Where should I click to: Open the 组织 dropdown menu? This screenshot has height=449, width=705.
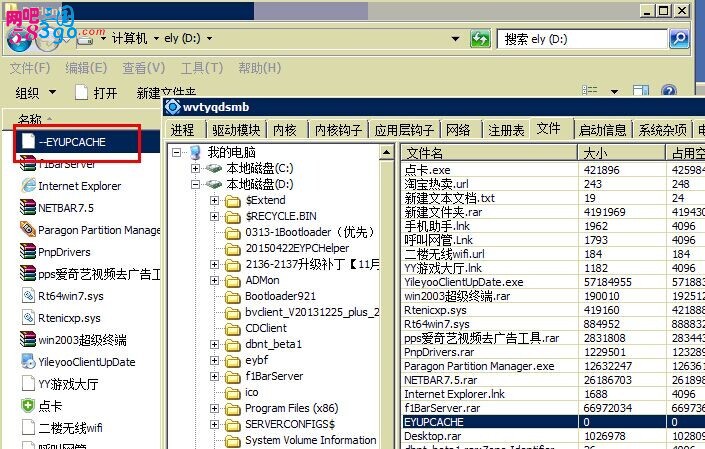tap(36, 93)
